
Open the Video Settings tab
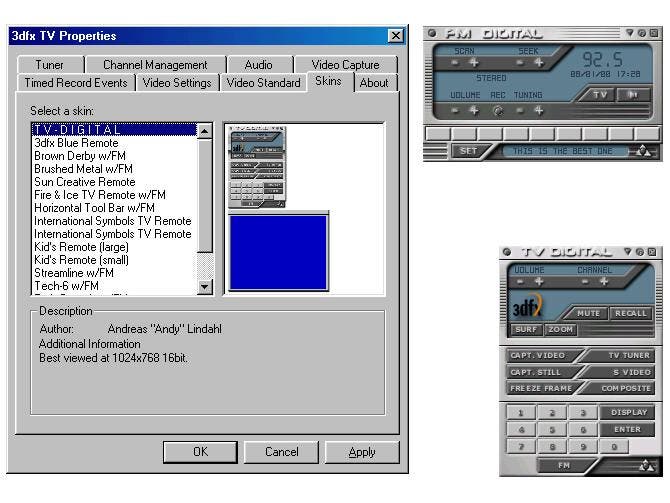click(x=177, y=82)
